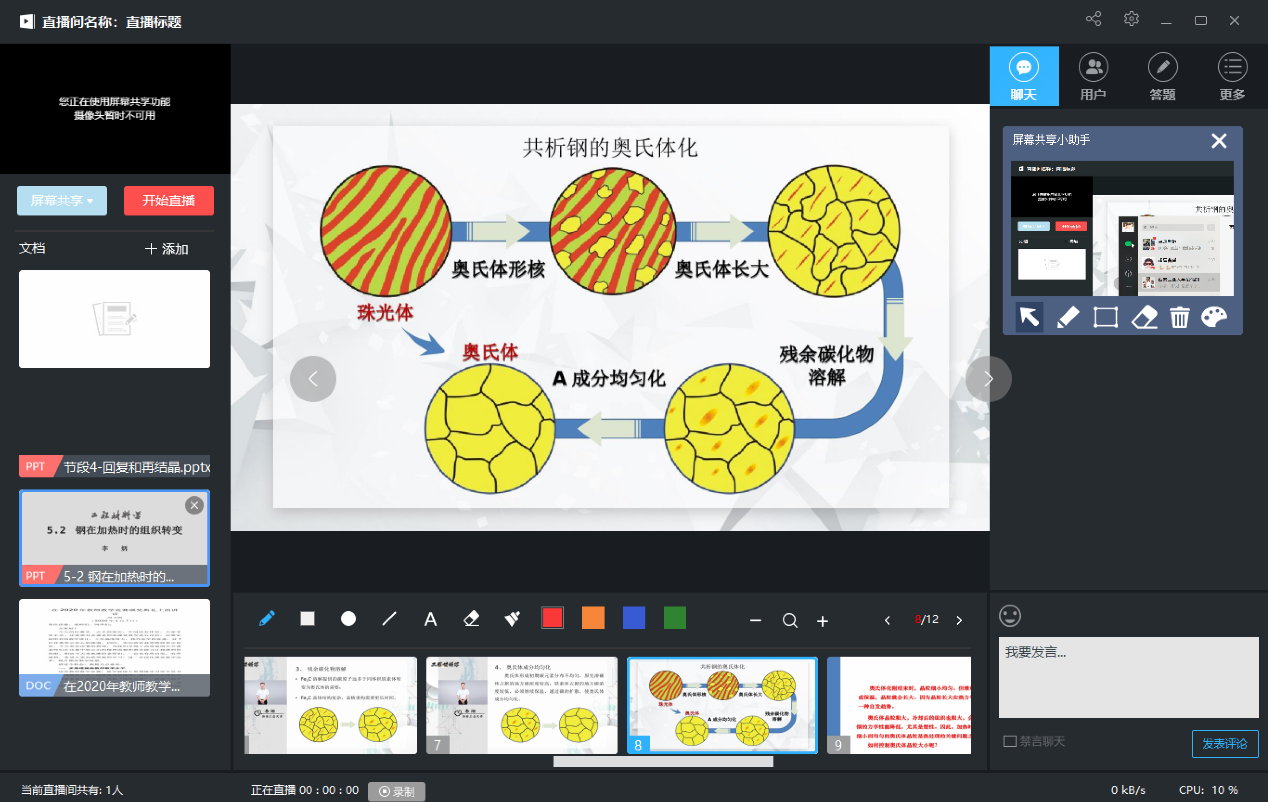This screenshot has width=1268, height=802.
Task: Open the Quiz tab
Action: click(1162, 77)
